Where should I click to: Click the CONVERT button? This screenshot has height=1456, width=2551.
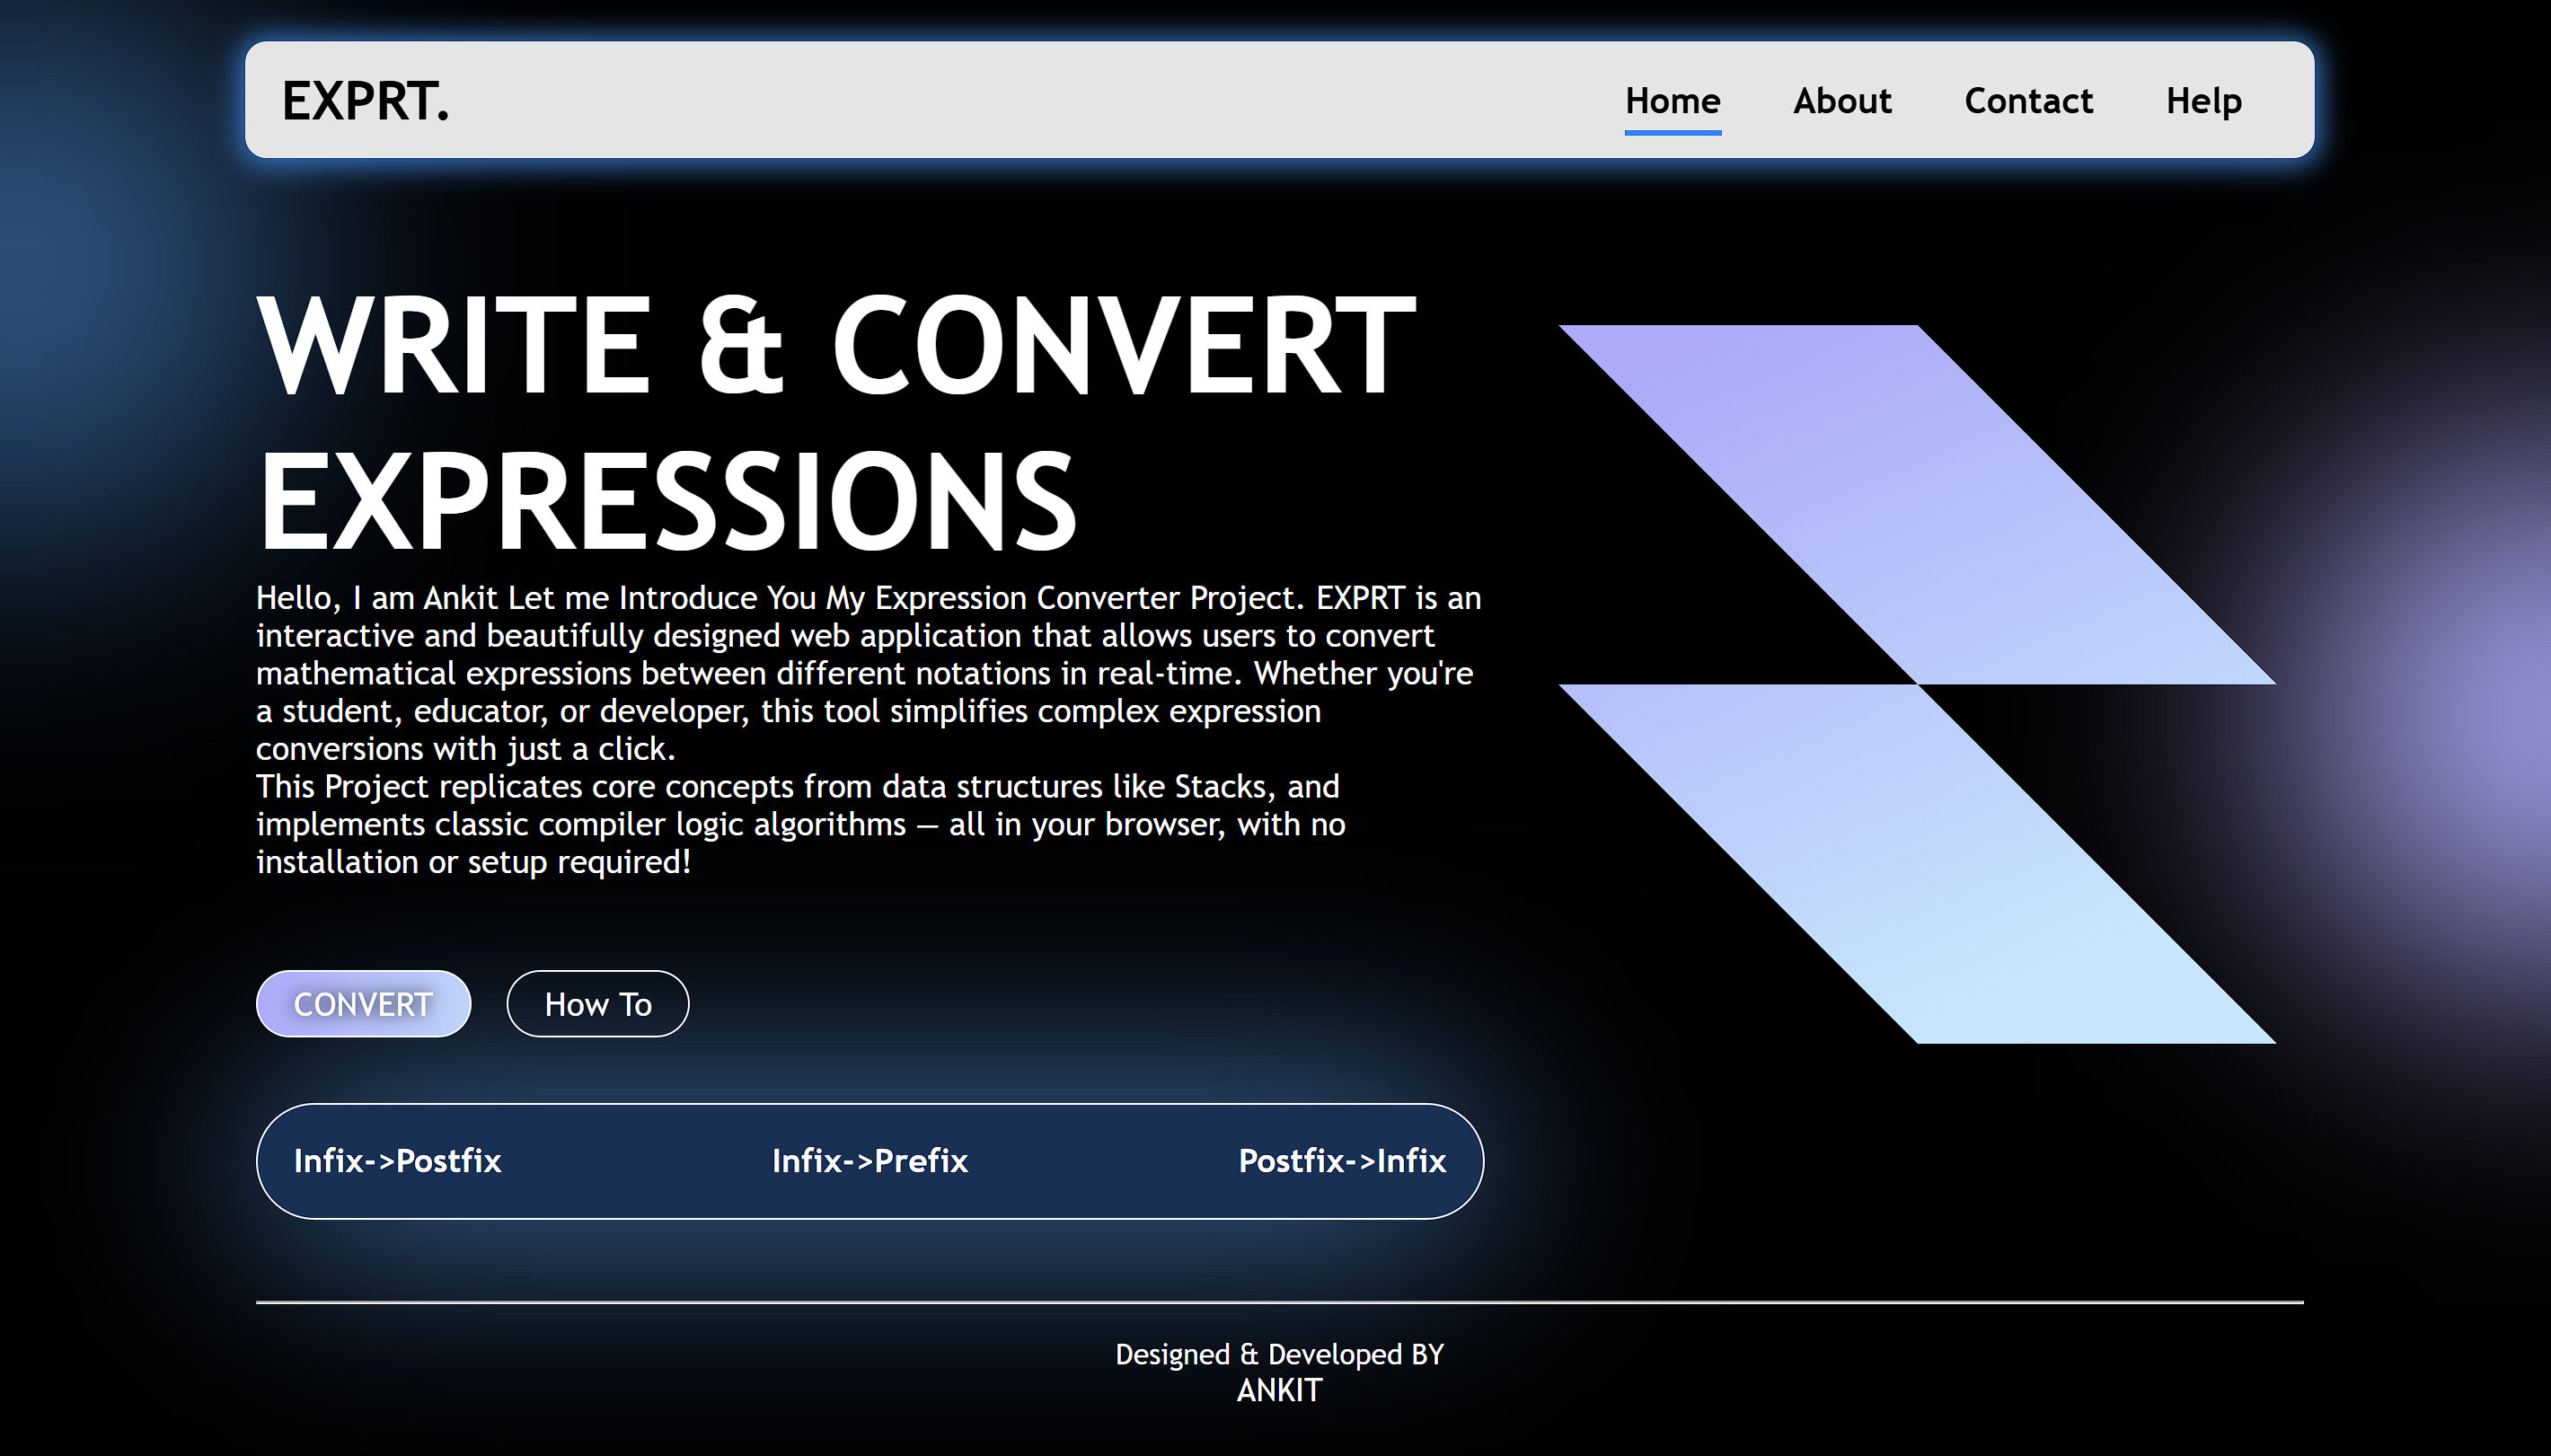coord(363,1003)
